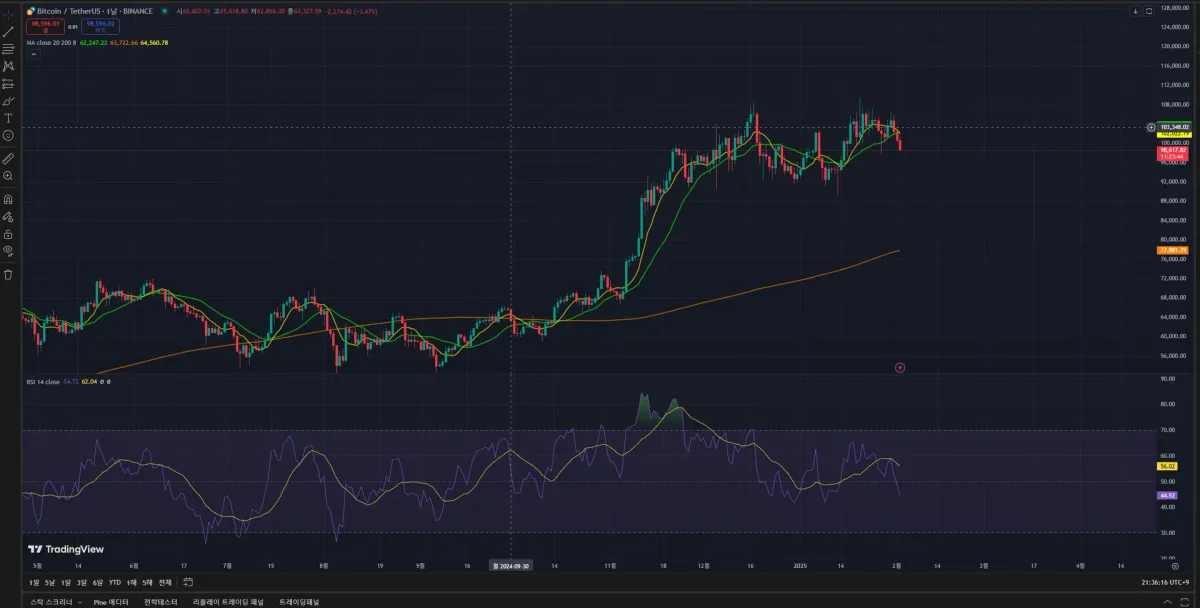Select the ruler measure tool
This screenshot has width=1200, height=608.
8,158
